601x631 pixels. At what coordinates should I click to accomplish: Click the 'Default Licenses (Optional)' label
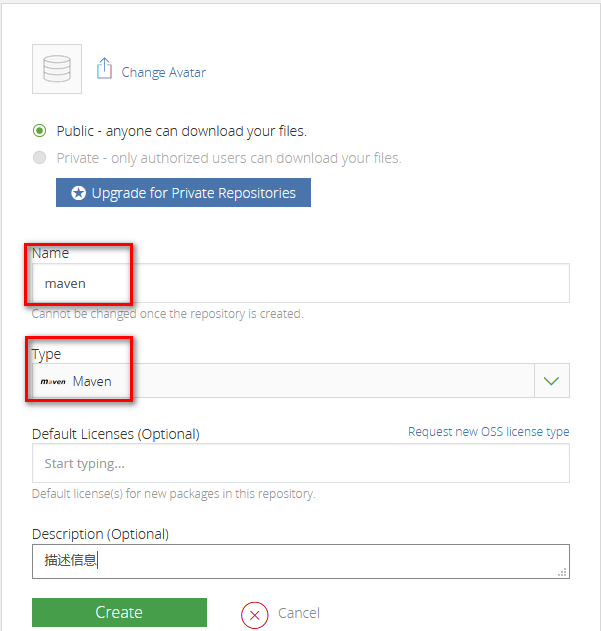click(116, 434)
